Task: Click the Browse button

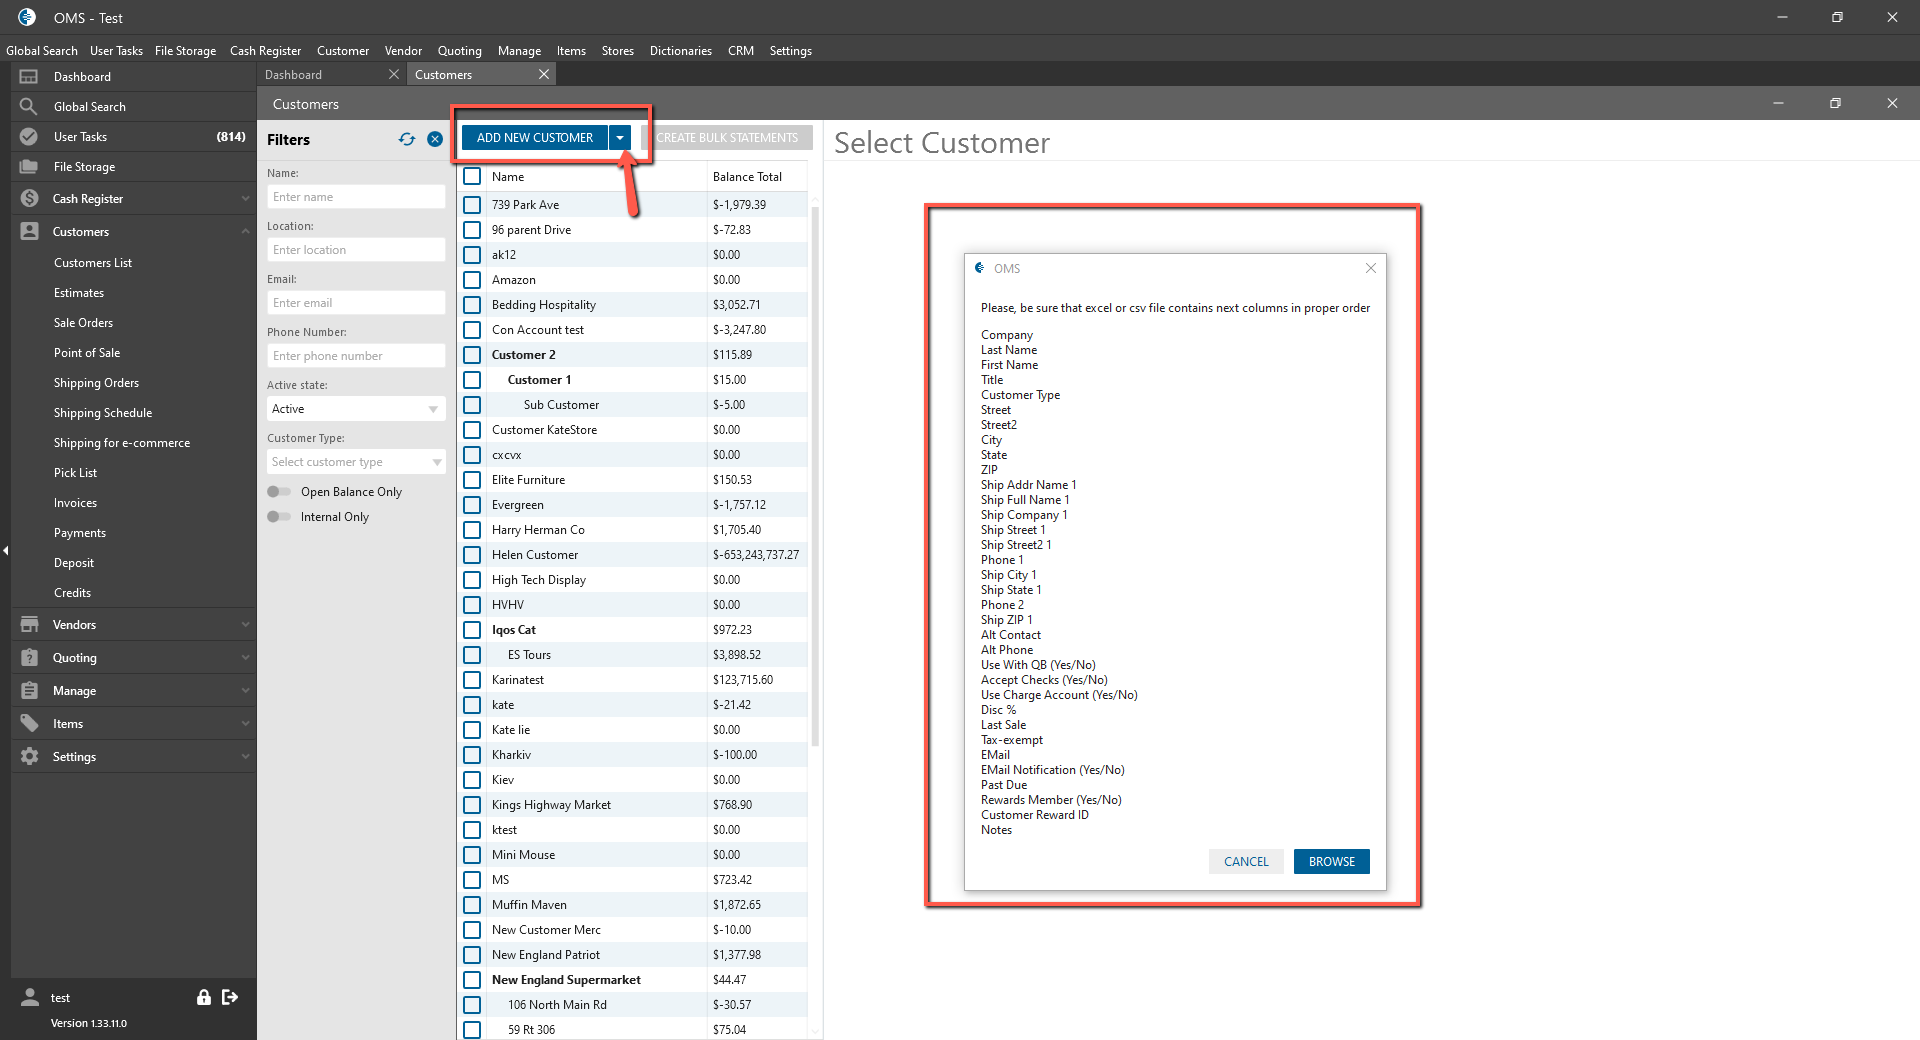Action: click(x=1331, y=862)
